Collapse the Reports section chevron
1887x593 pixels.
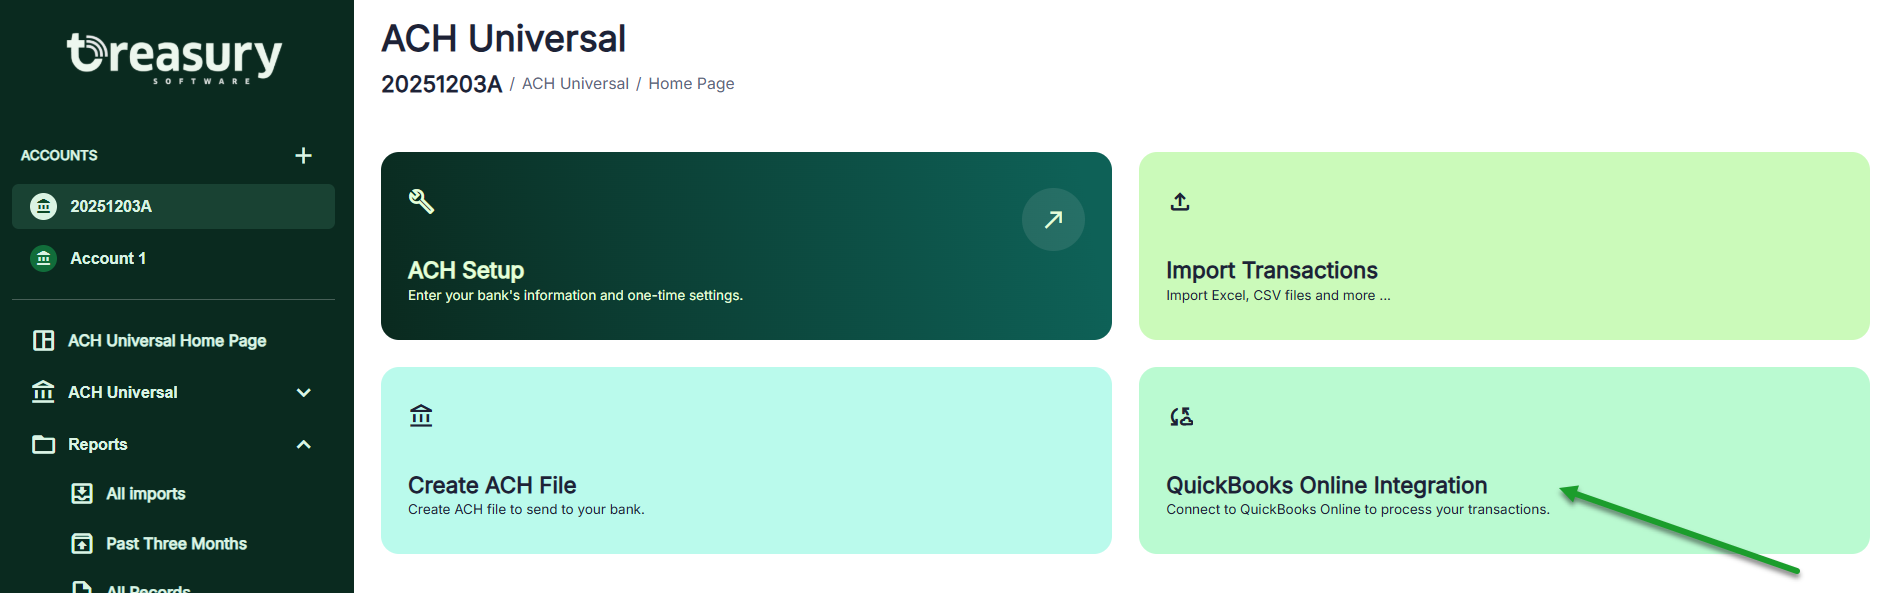[x=304, y=444]
